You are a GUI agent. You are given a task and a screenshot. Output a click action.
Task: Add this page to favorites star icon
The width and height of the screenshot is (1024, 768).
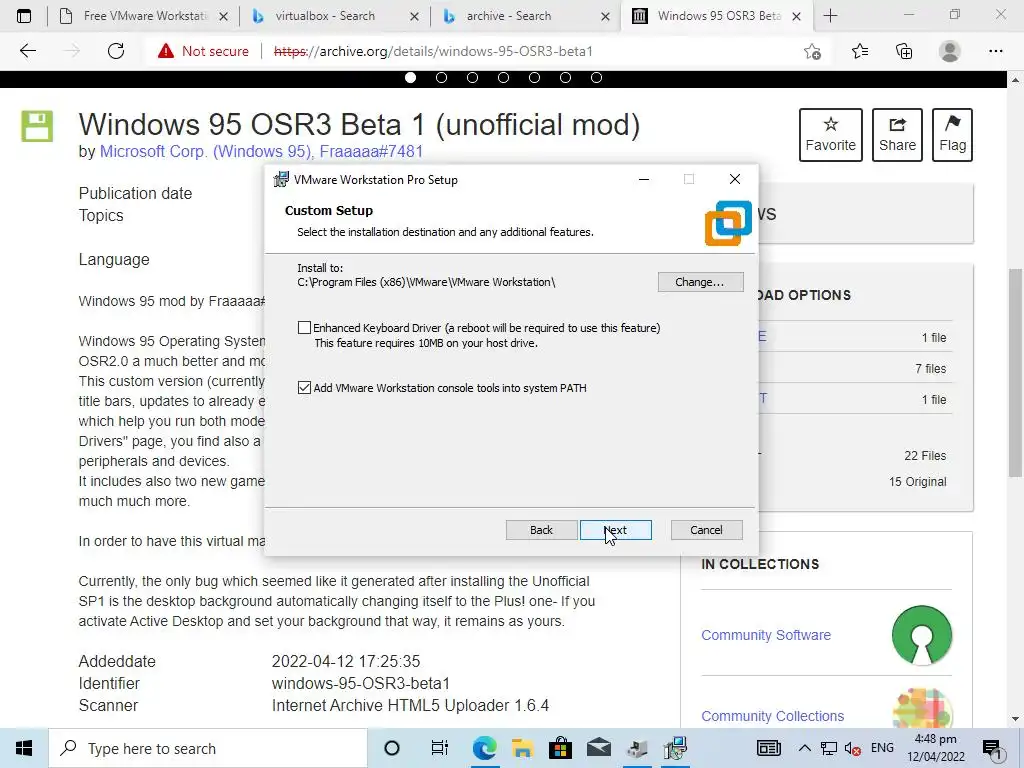click(x=812, y=51)
